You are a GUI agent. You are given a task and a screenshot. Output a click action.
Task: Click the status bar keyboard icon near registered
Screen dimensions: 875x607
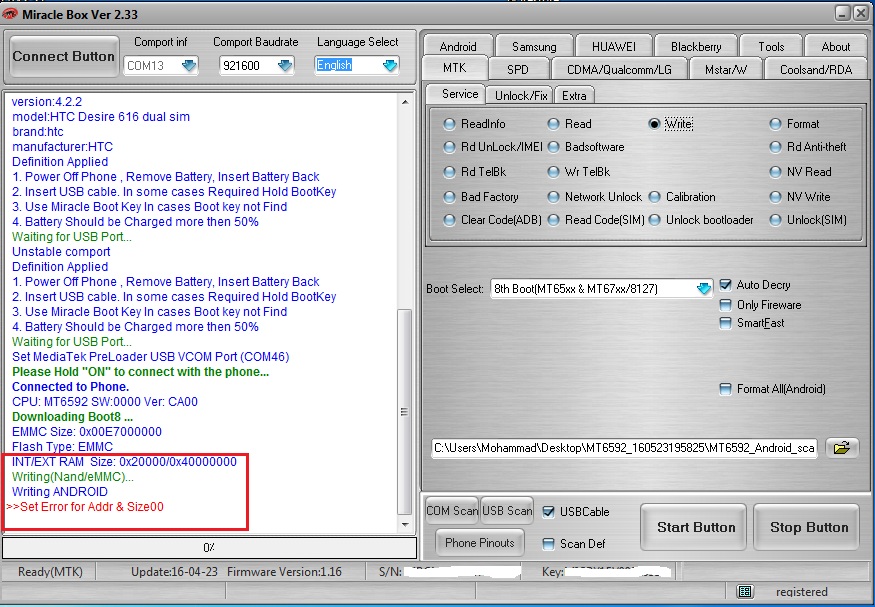click(x=744, y=591)
